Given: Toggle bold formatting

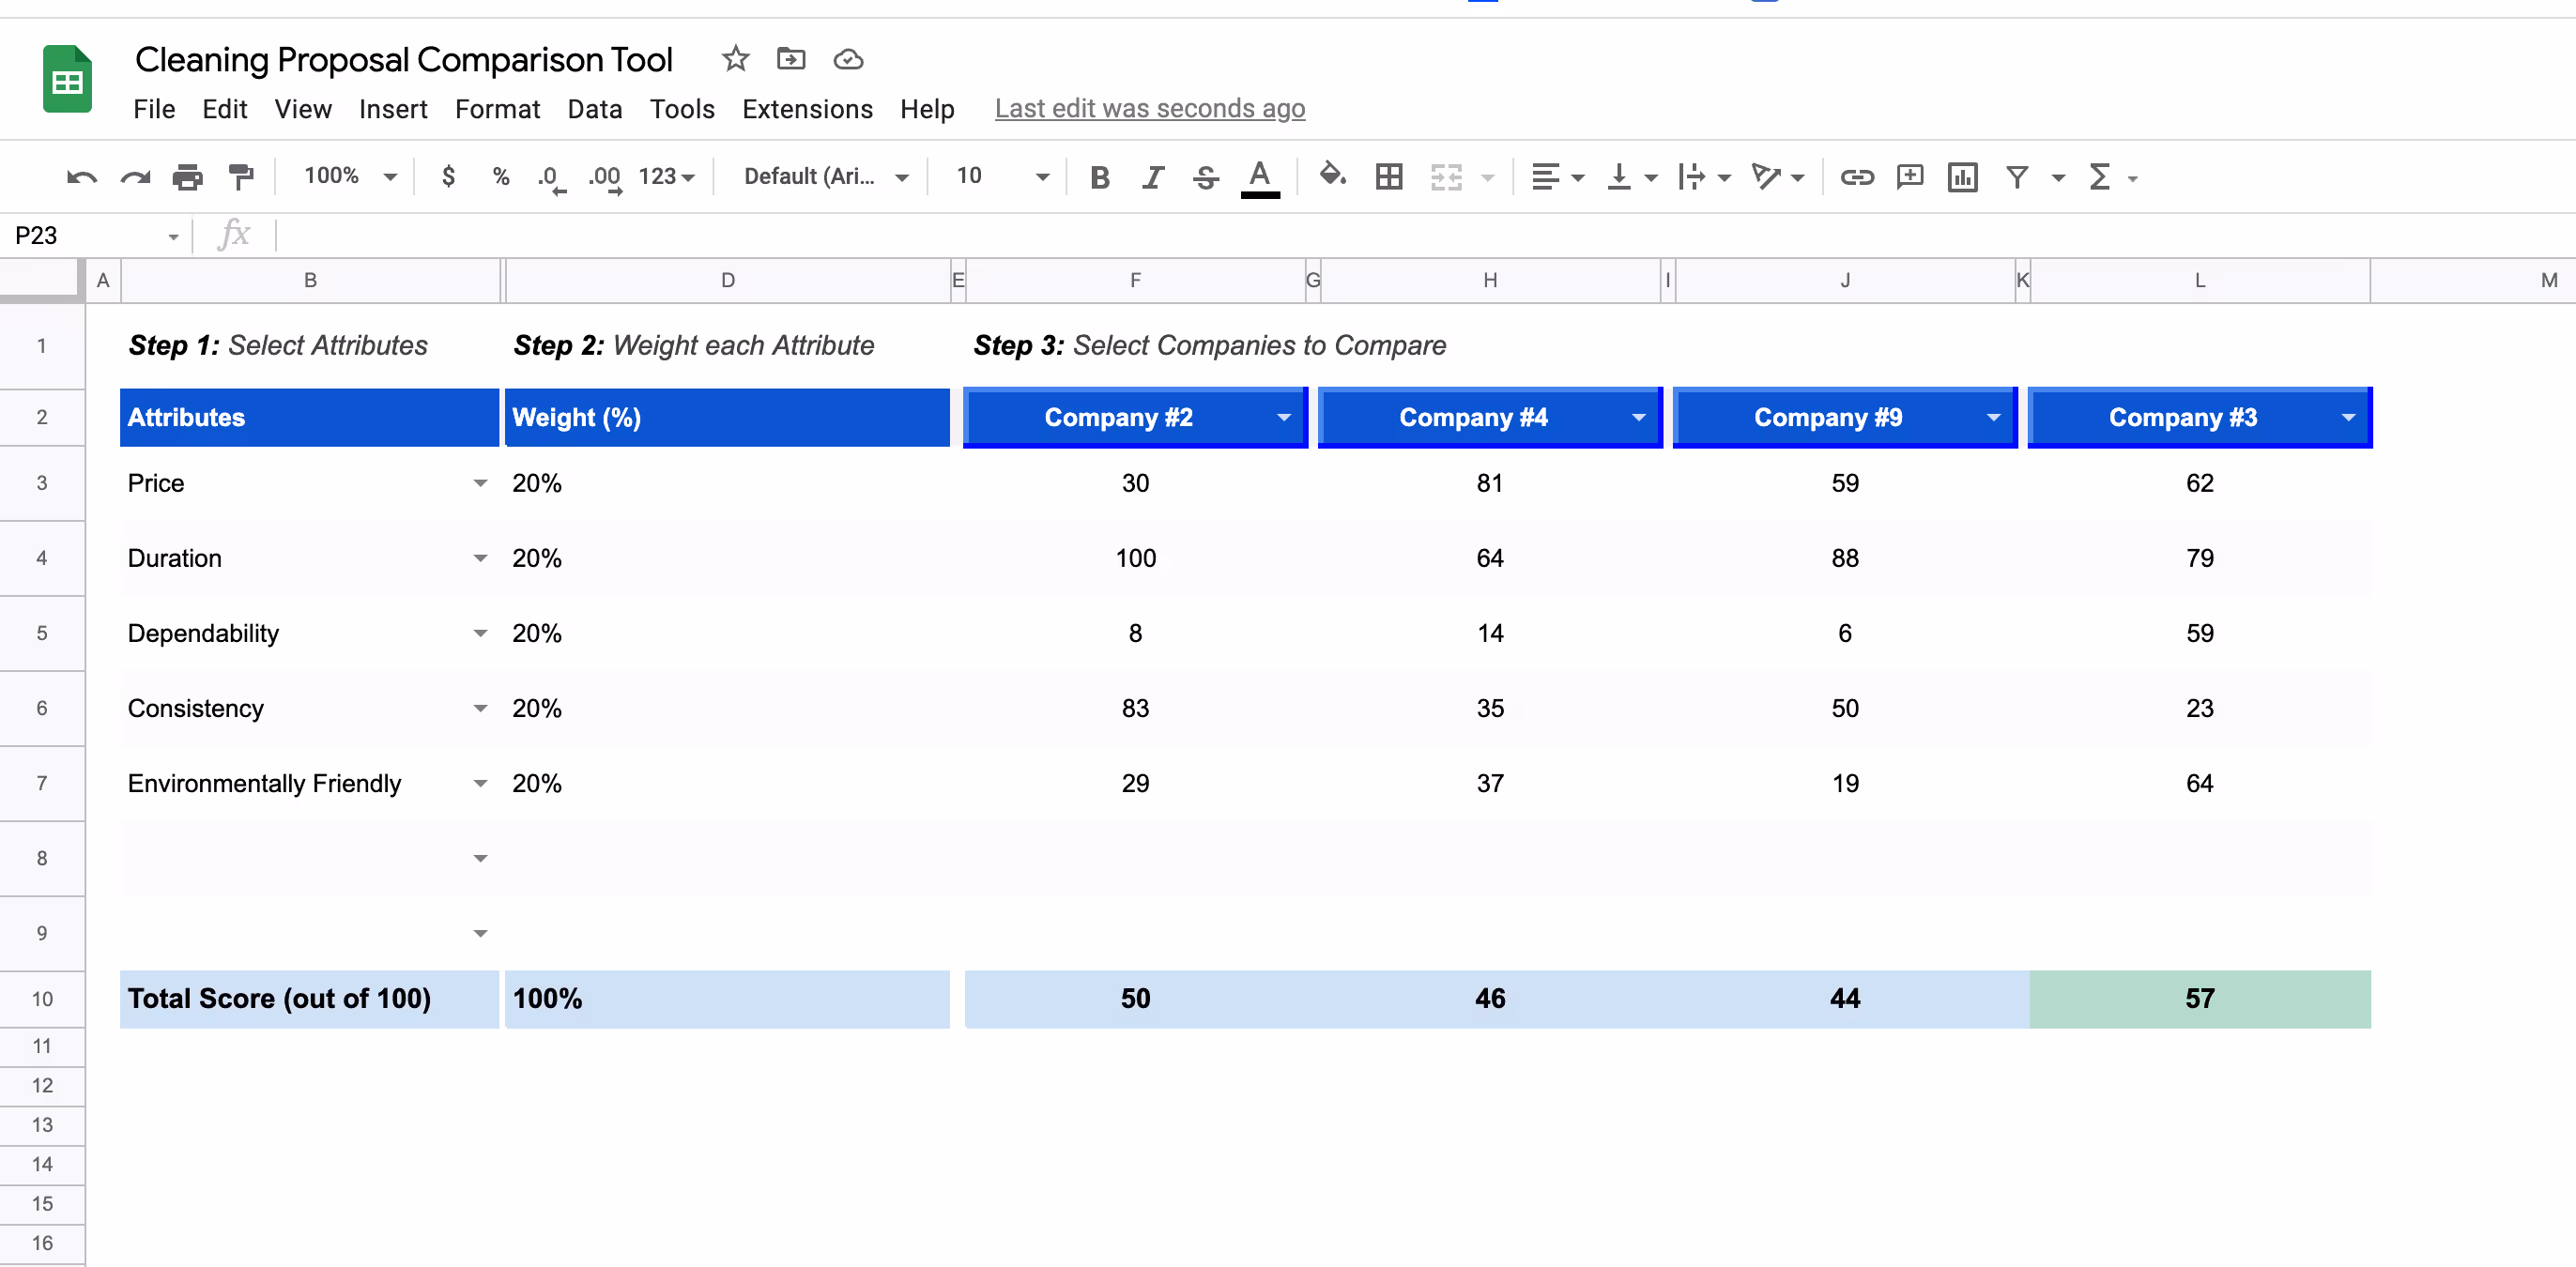Looking at the screenshot, I should 1099,177.
